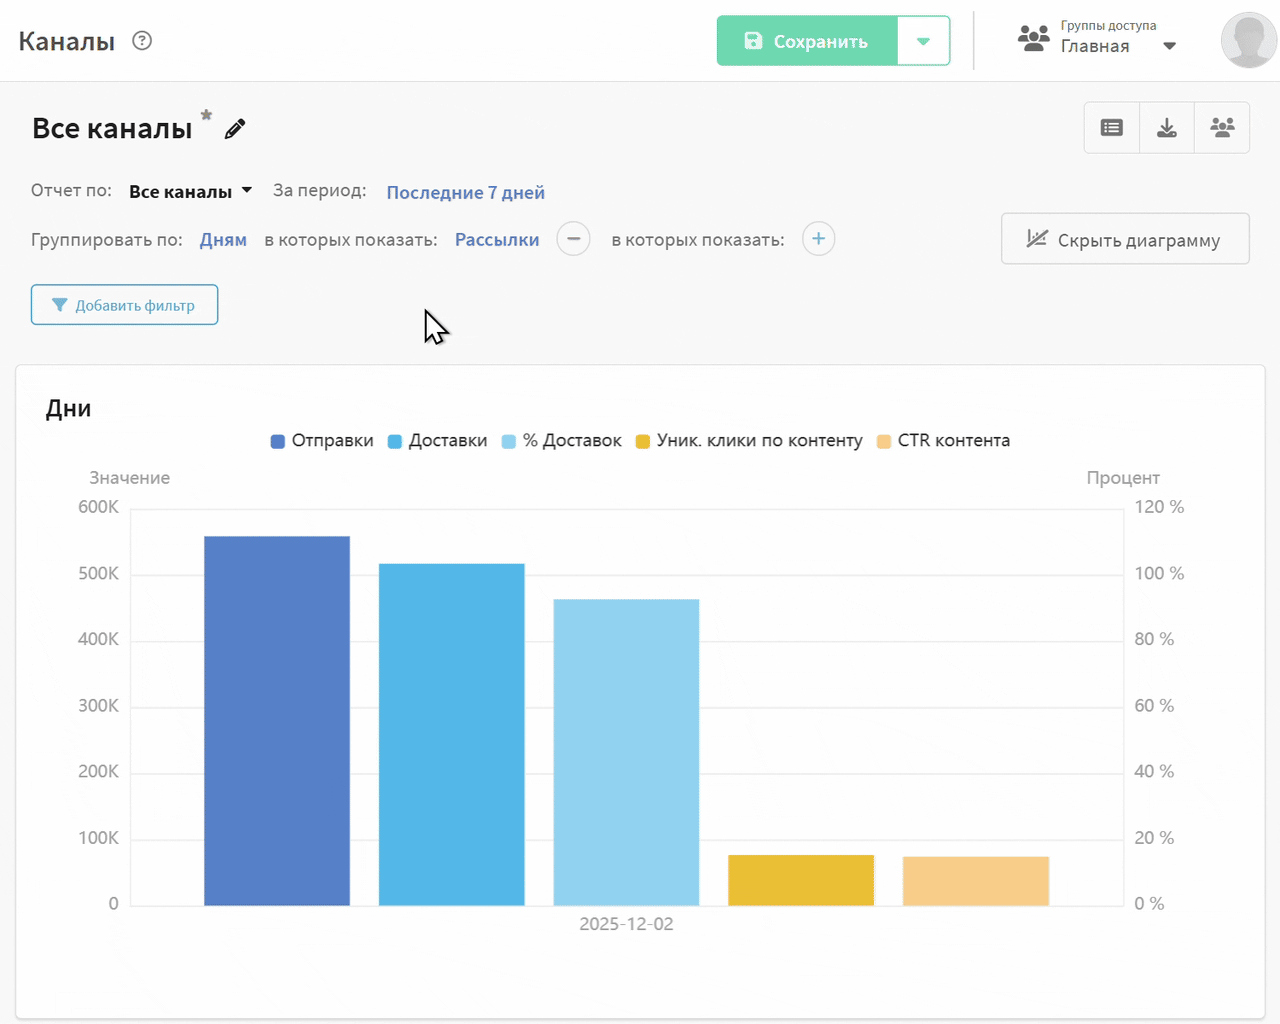Change period Последние 7 дней
This screenshot has width=1280, height=1024.
tap(465, 193)
